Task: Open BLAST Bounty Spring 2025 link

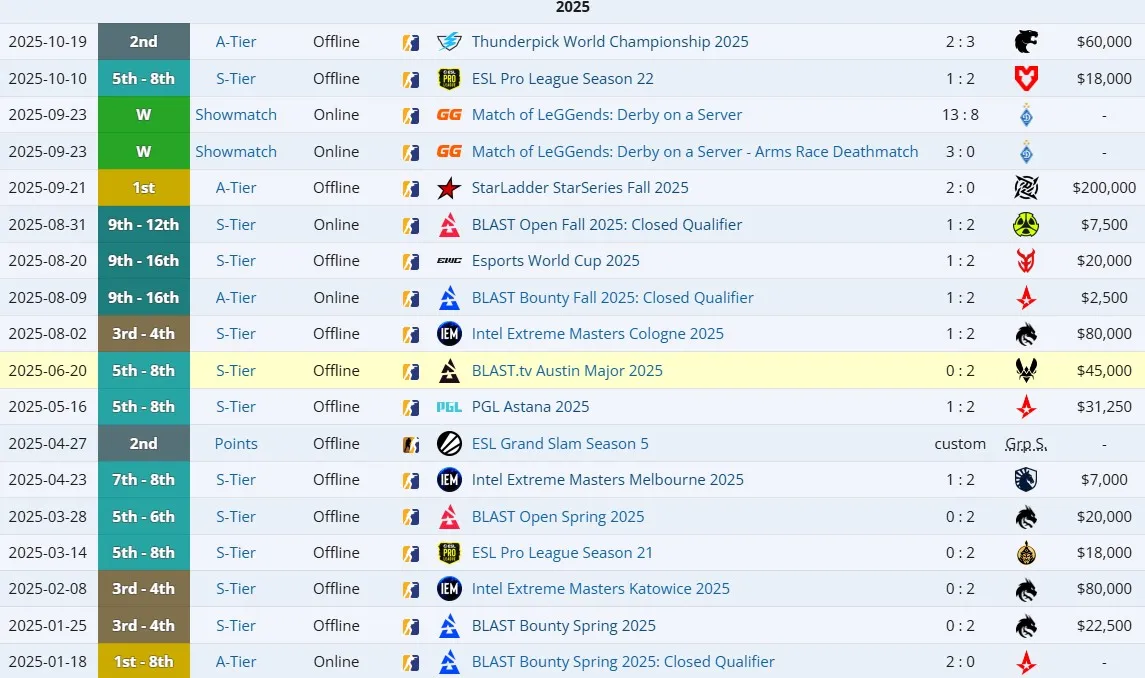Action: click(564, 625)
